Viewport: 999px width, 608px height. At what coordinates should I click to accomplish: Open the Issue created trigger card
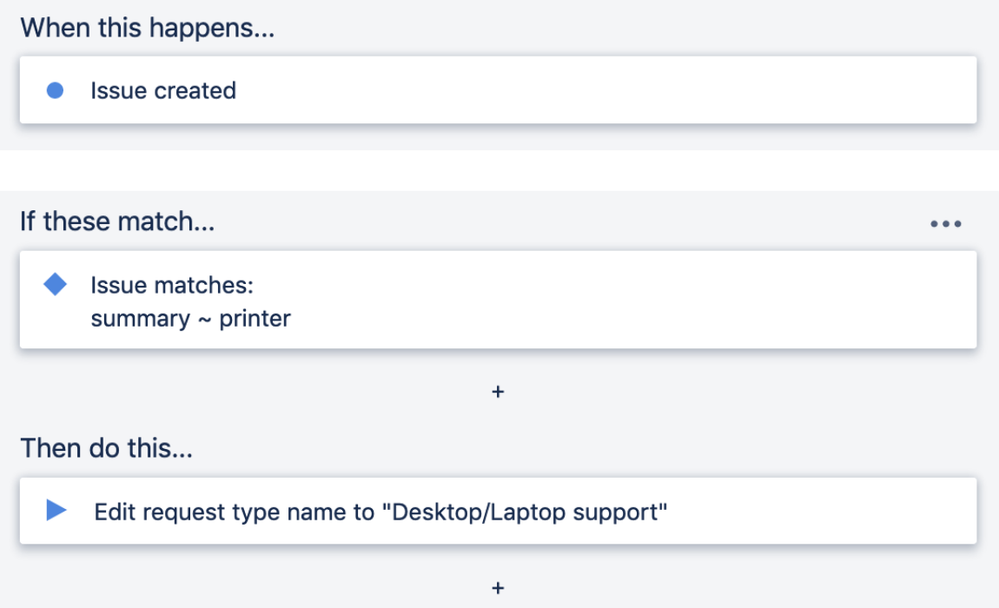click(x=600, y=91)
